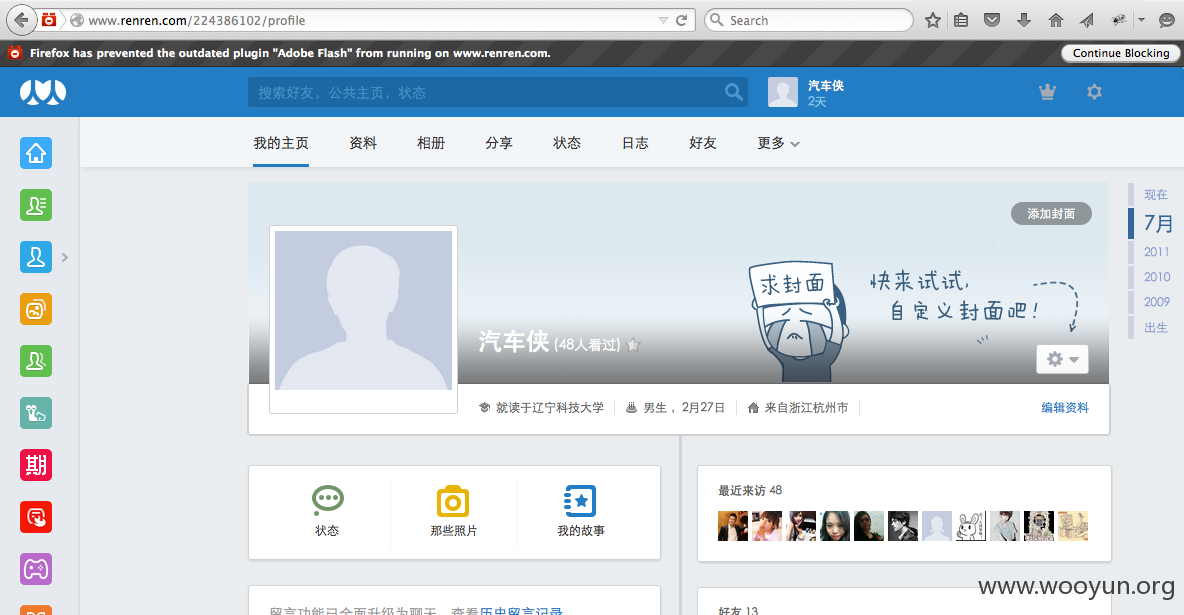
Task: Click the Renren logo icon
Action: [x=43, y=92]
